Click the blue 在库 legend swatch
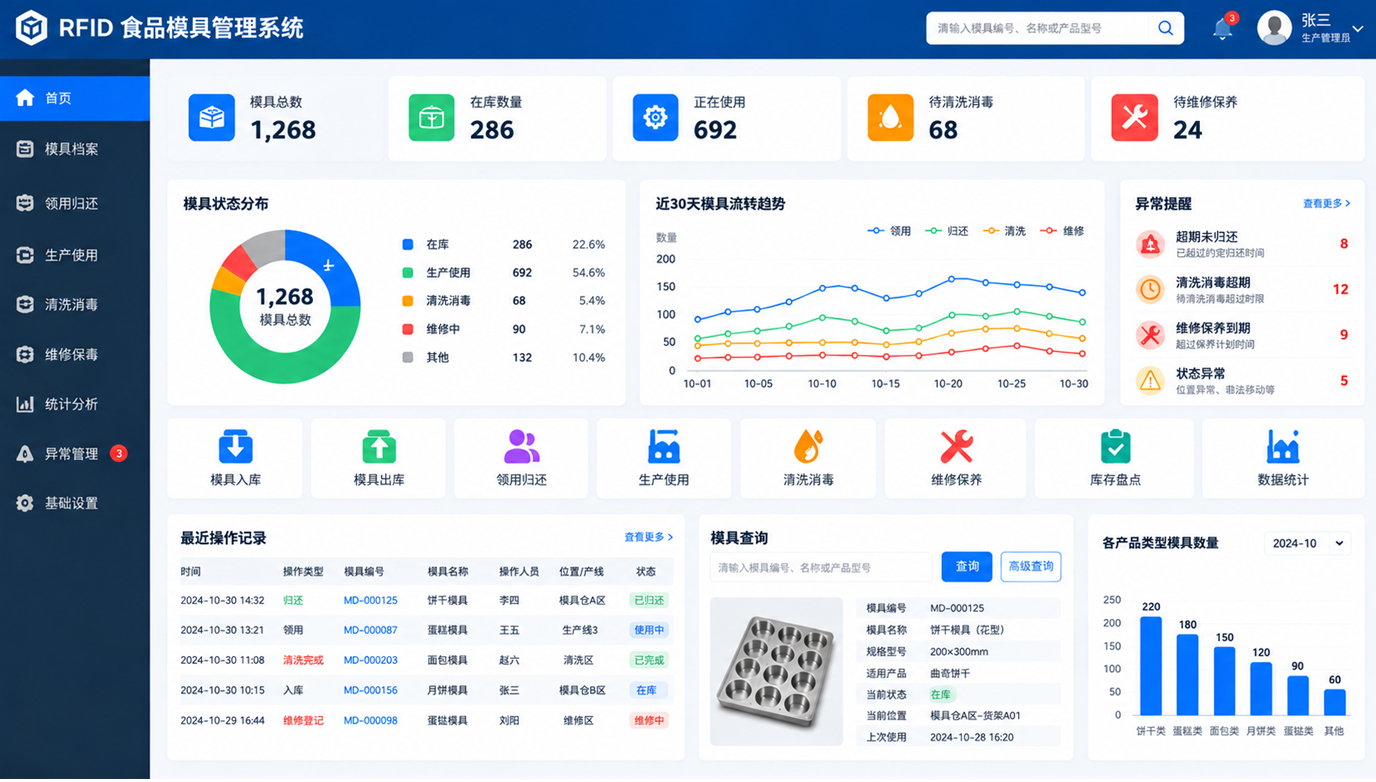Viewport: 1376px width, 782px height. [x=408, y=244]
